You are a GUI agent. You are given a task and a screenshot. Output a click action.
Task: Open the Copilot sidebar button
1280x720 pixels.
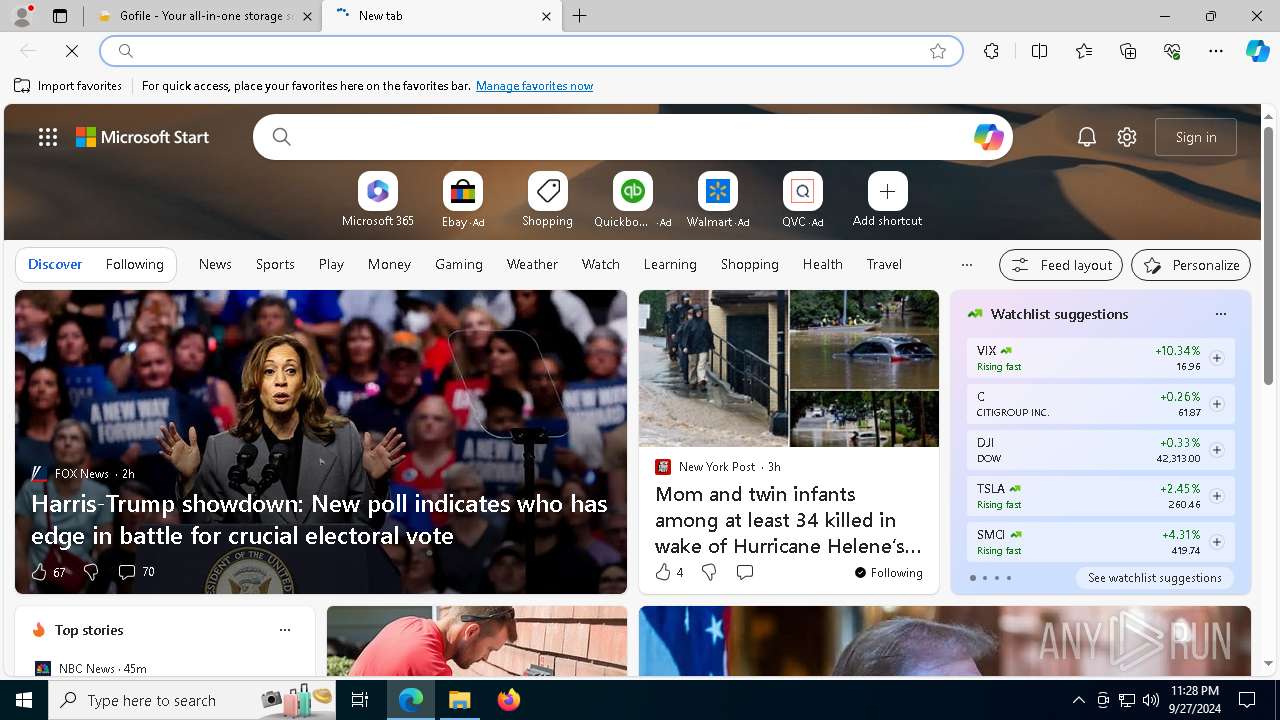(x=1257, y=51)
